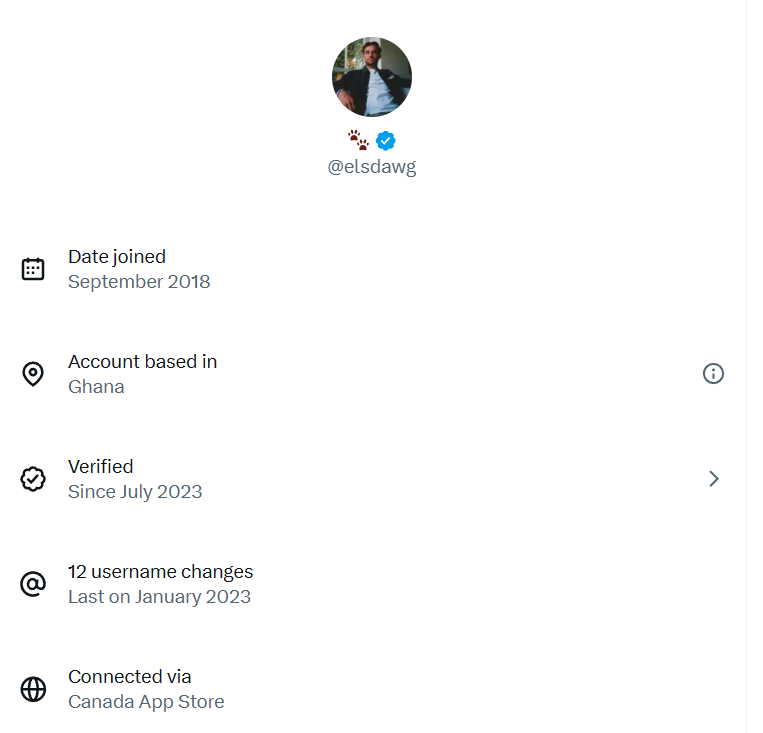Select the Date joined heading
Image resolution: width=763 pixels, height=733 pixels.
(117, 257)
